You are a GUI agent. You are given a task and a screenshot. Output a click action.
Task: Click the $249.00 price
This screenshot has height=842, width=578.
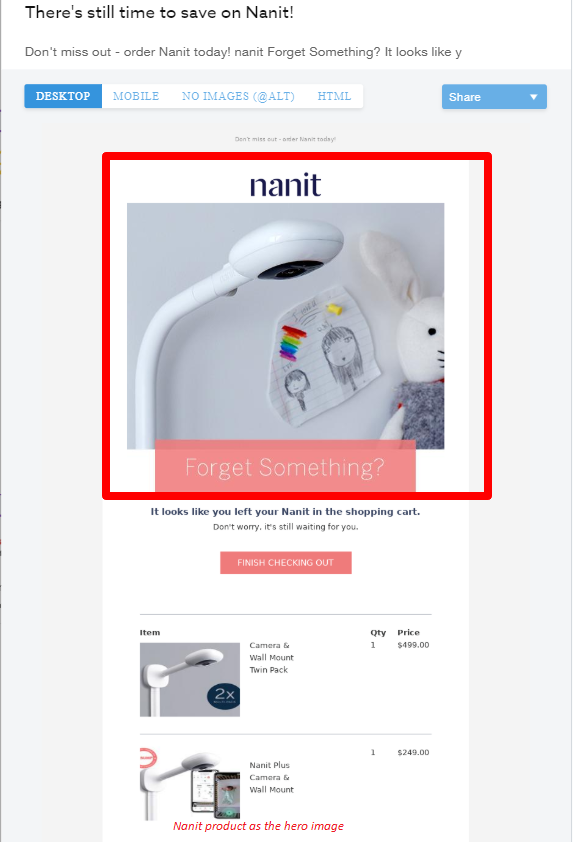coord(413,752)
